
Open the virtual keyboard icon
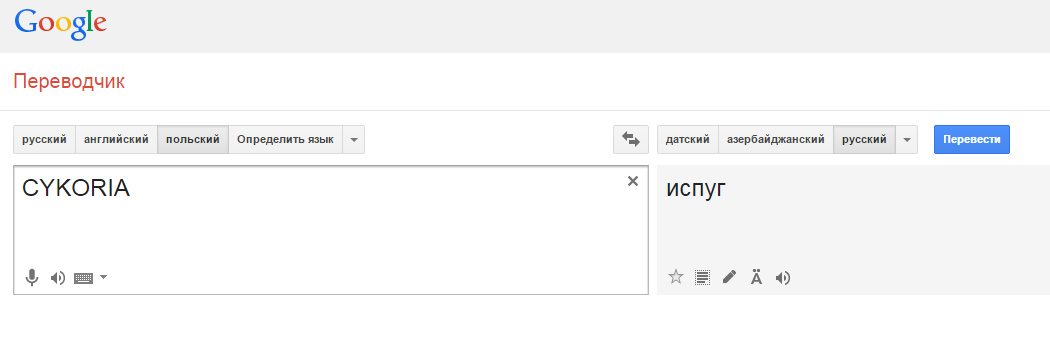pos(84,278)
